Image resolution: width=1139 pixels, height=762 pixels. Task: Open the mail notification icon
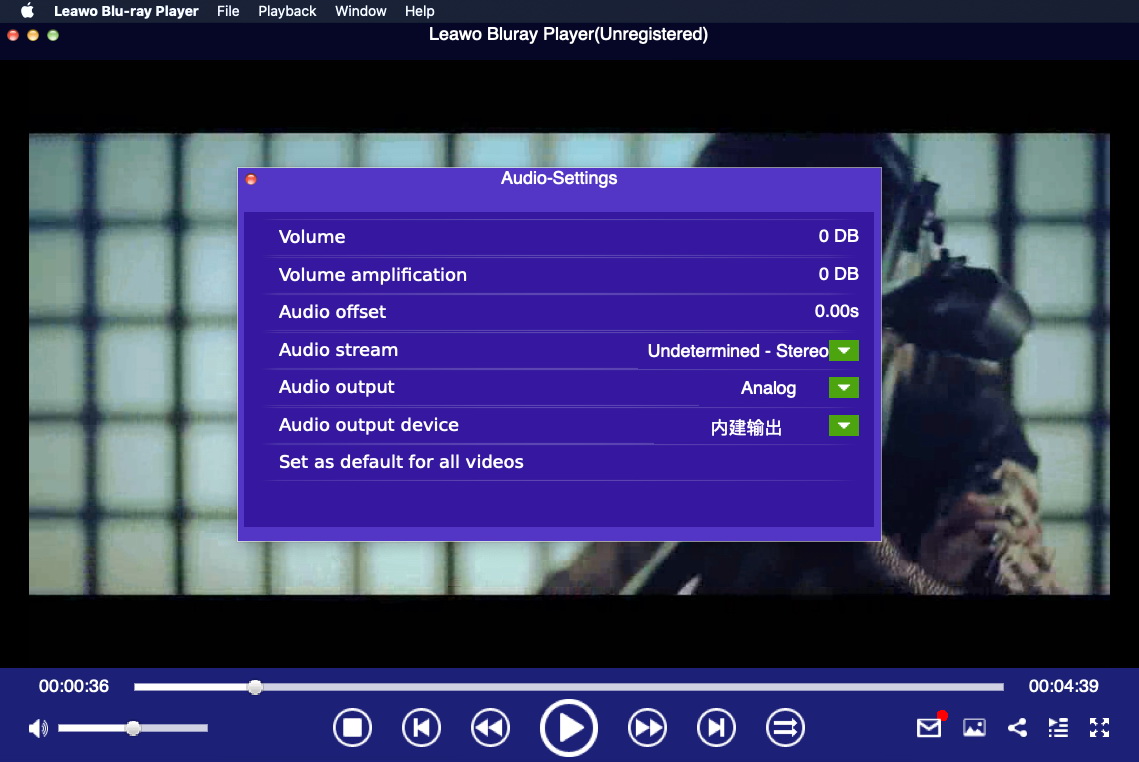[x=931, y=726]
